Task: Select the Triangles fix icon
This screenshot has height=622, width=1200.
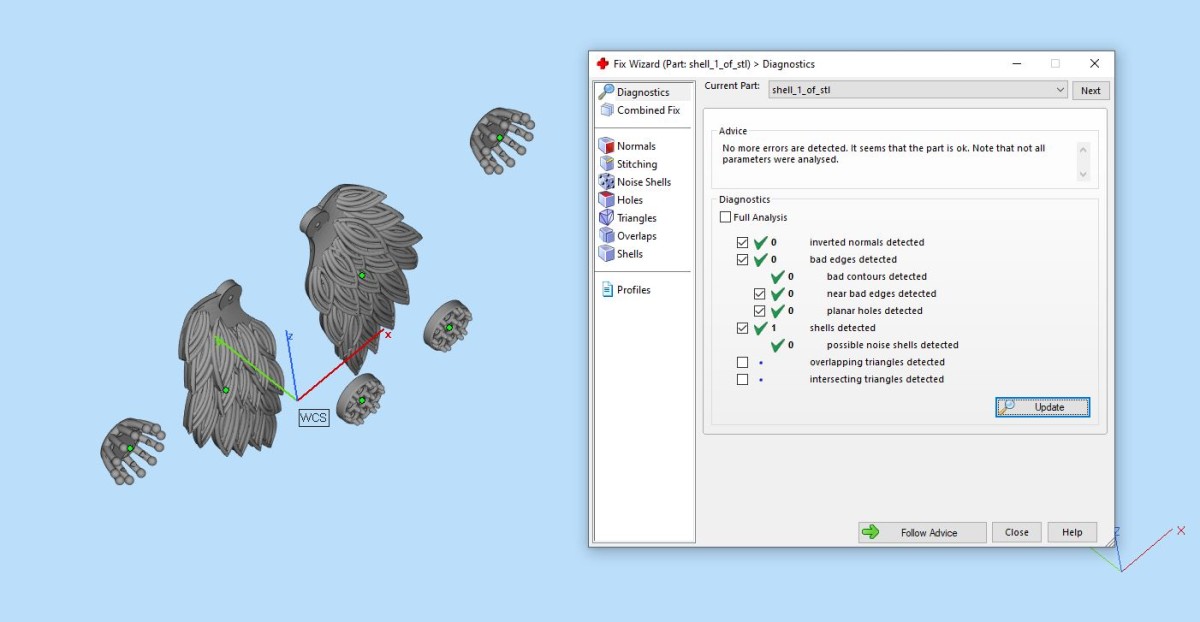Action: 607,218
